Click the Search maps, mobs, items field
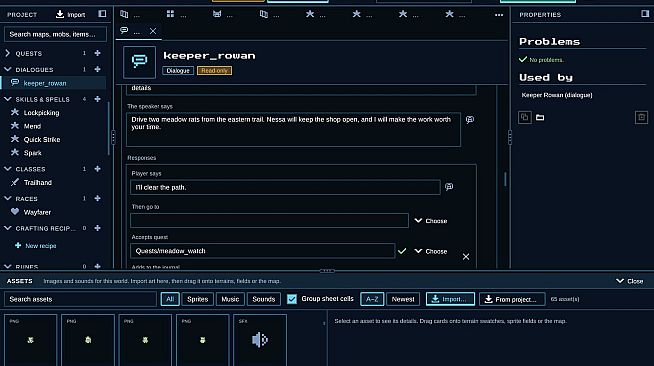The width and height of the screenshot is (654, 366). coord(55,34)
